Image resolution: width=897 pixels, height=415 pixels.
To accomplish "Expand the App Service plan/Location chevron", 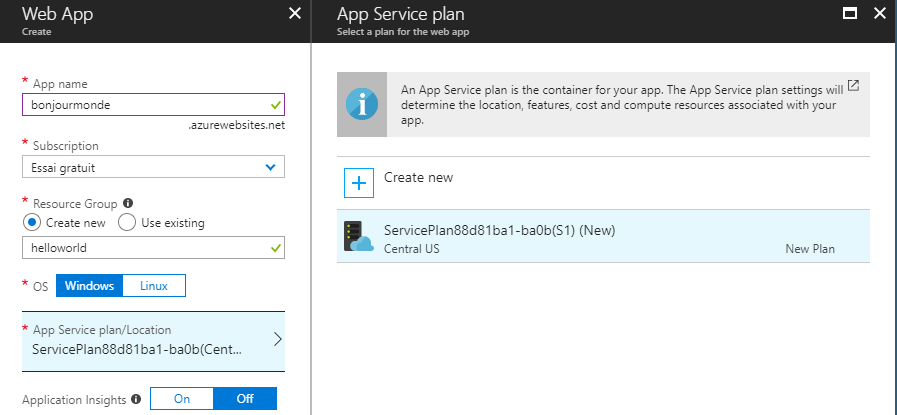I will (x=277, y=339).
